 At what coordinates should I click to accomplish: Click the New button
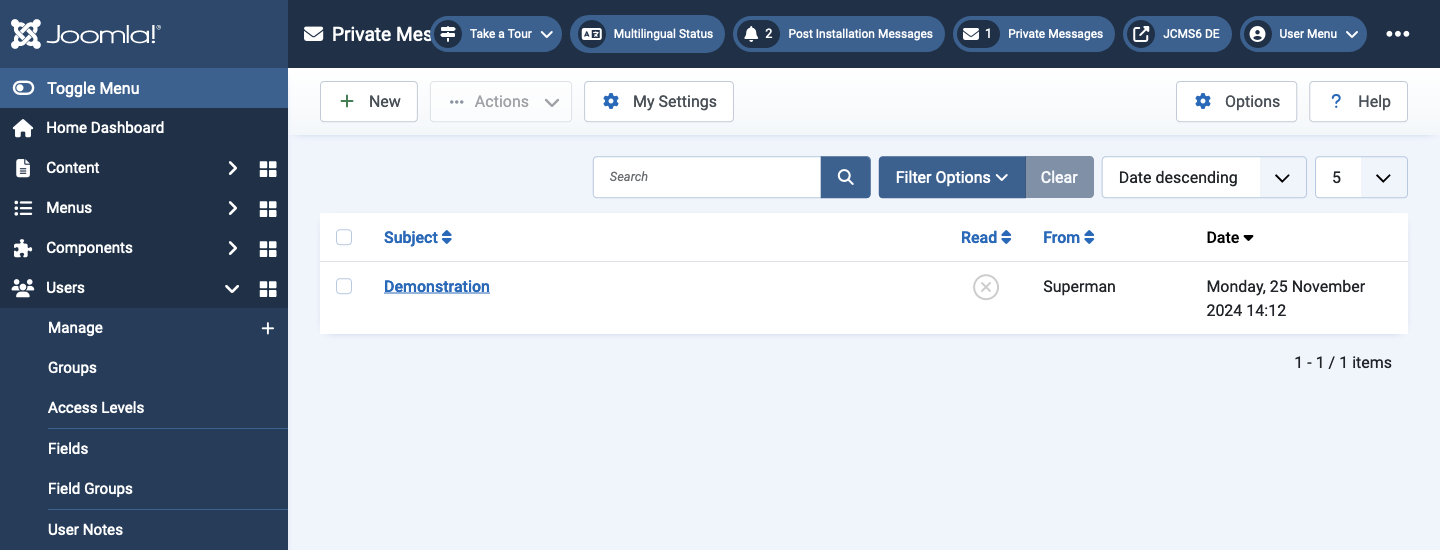tap(369, 102)
